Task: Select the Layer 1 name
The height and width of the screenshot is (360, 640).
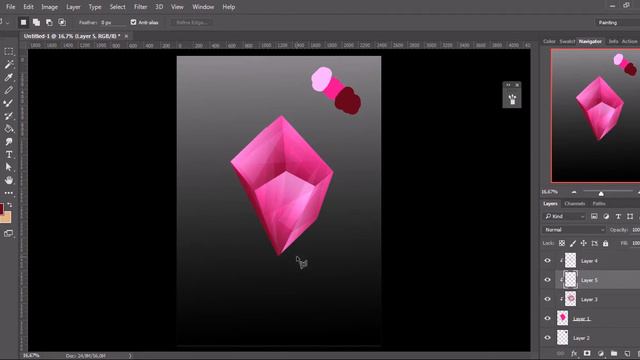Action: (x=581, y=319)
